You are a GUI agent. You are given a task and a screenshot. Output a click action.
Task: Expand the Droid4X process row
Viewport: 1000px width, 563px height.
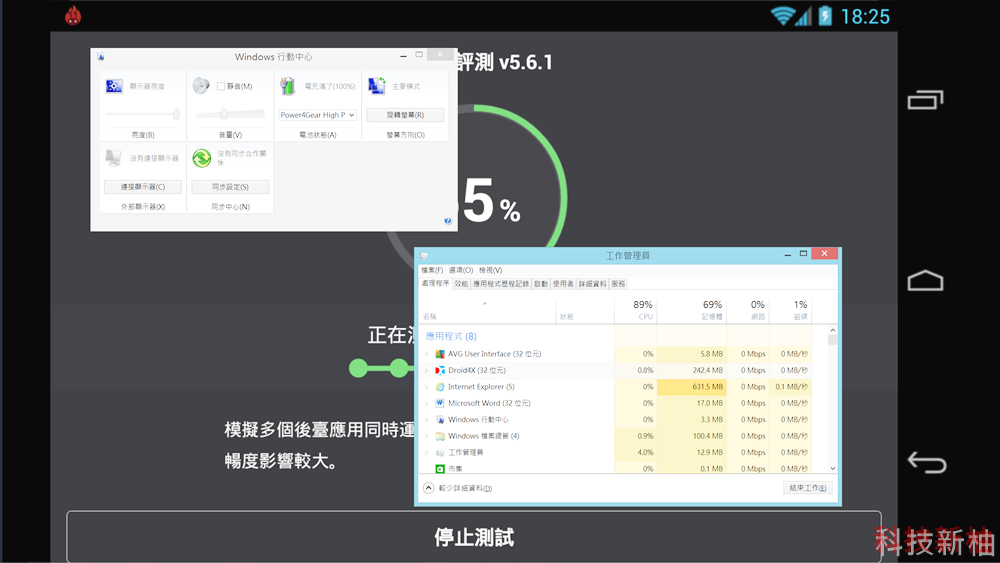tap(427, 370)
